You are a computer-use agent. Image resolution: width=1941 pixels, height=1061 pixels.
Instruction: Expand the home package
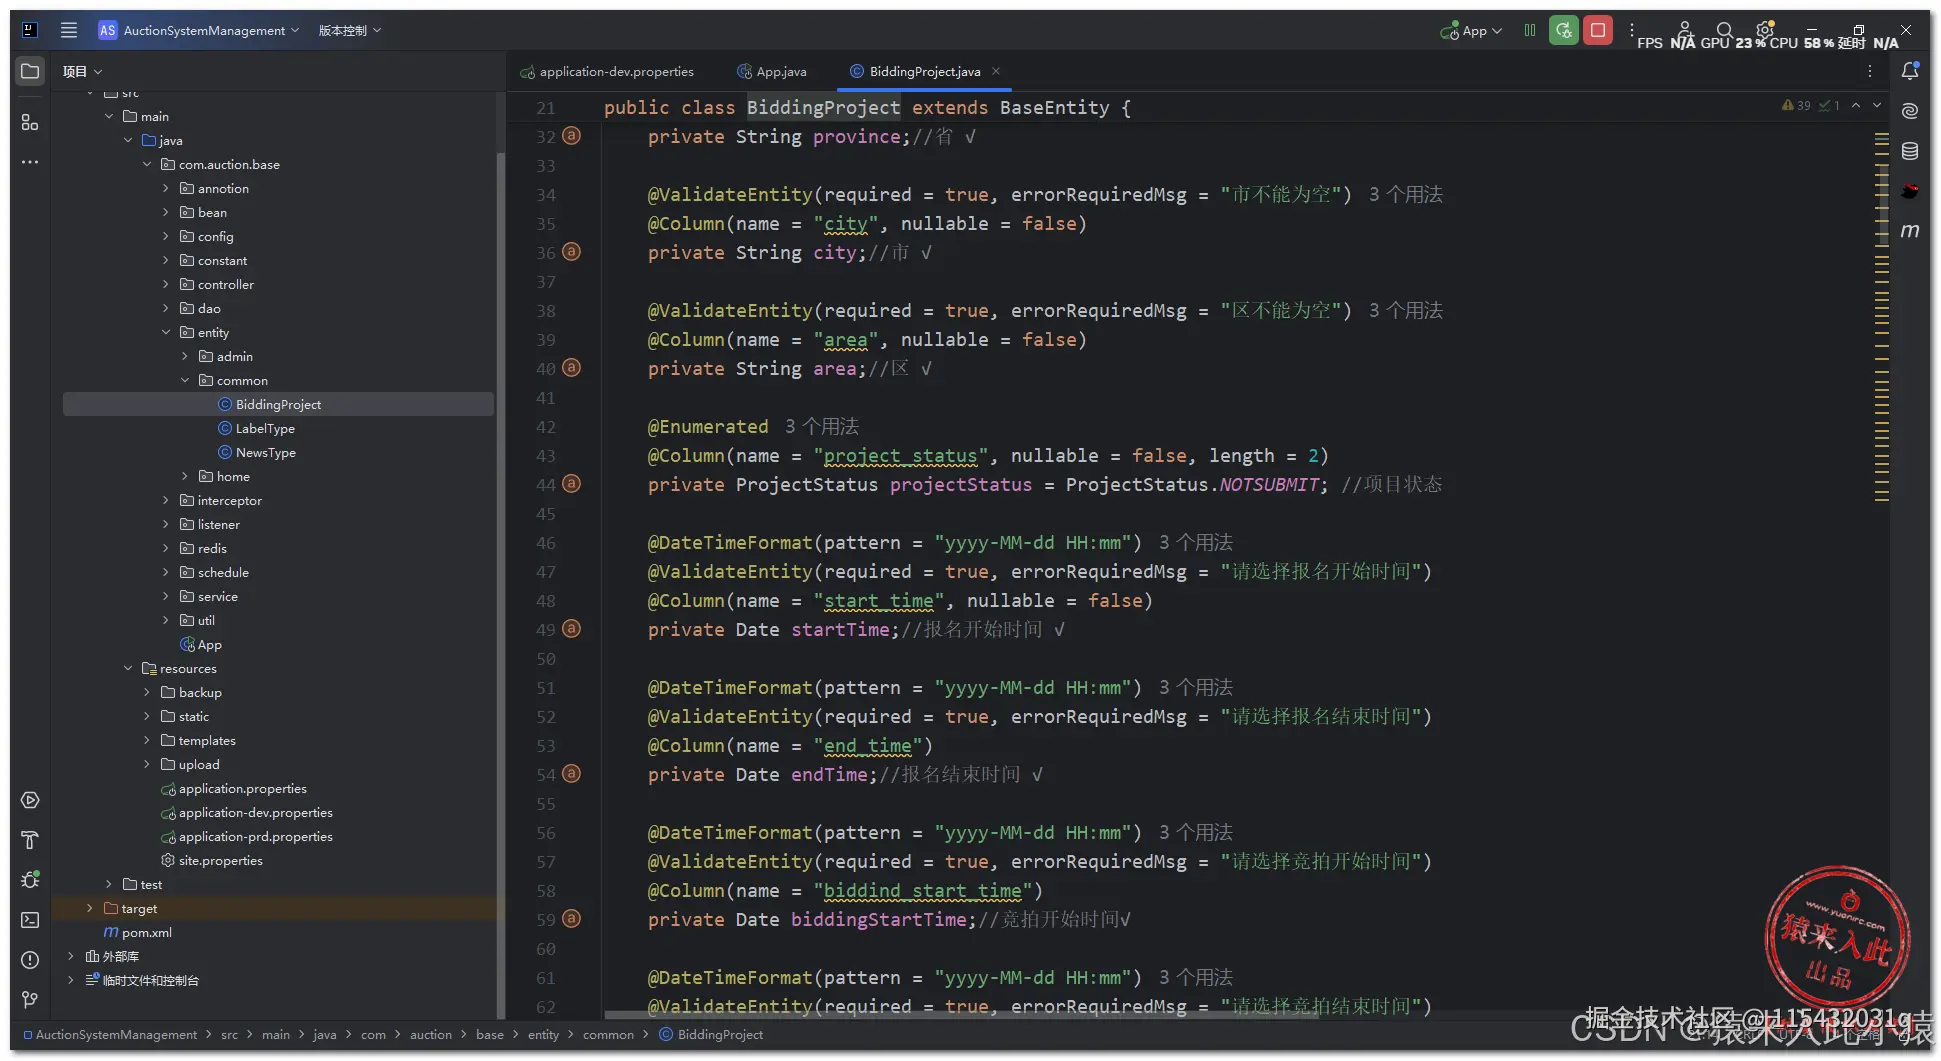[185, 476]
